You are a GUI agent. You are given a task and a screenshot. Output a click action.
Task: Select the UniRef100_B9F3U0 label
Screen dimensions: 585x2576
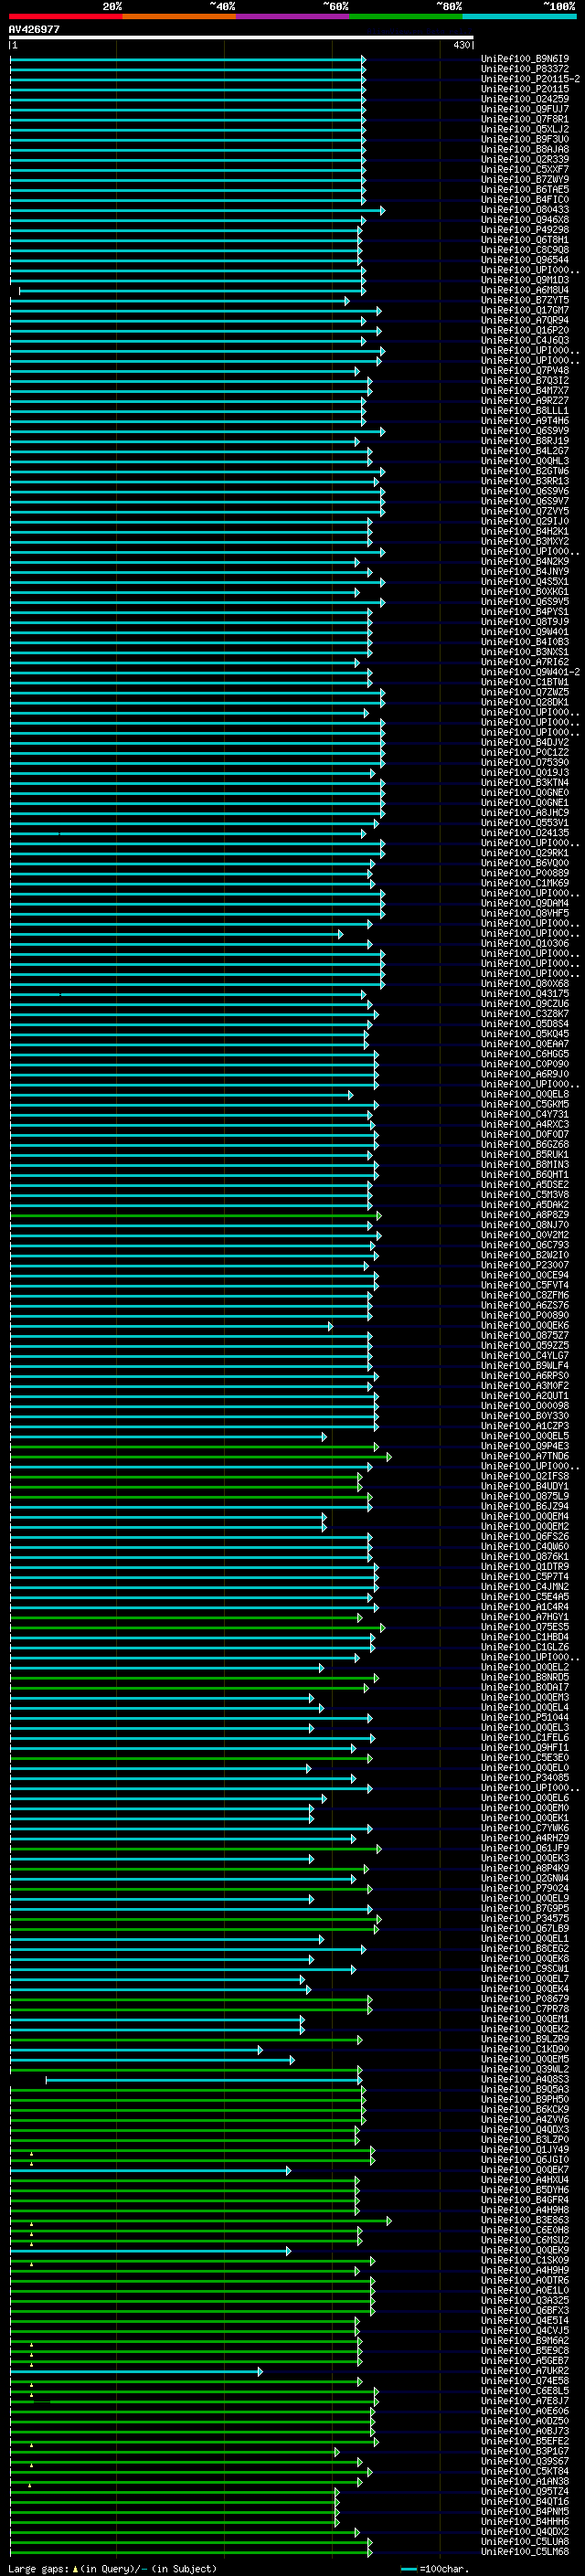point(525,139)
